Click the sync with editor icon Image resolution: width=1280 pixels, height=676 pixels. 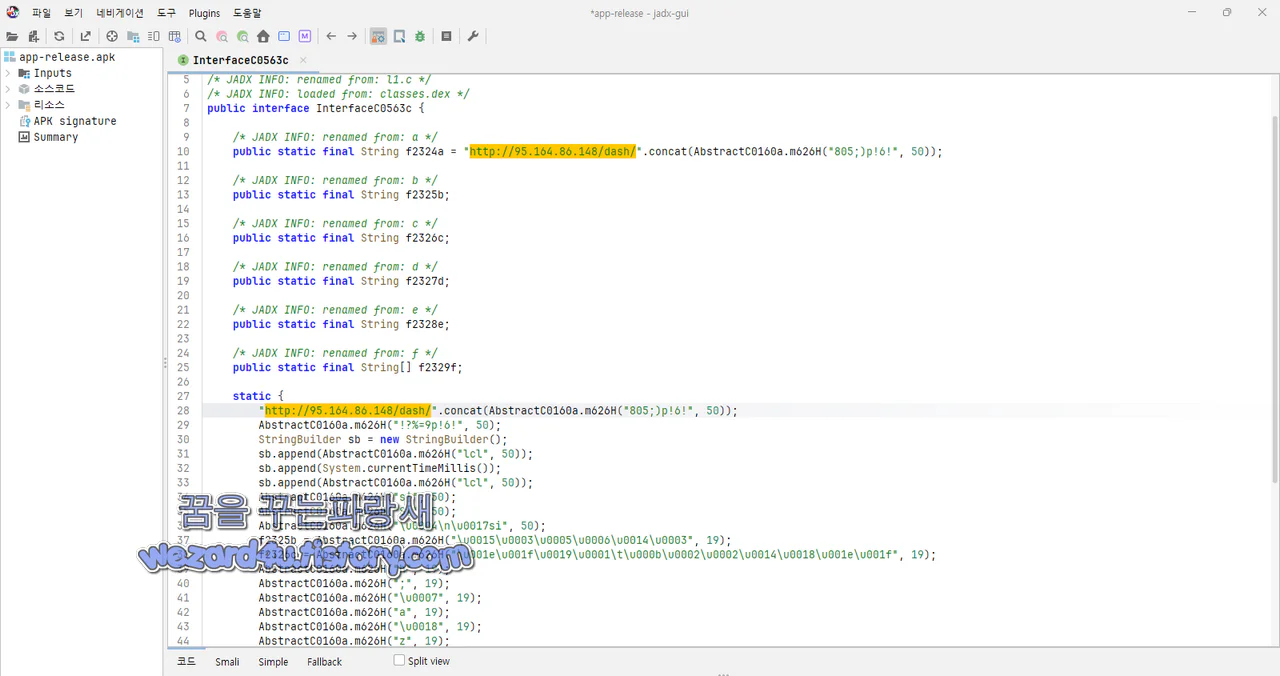coord(112,36)
